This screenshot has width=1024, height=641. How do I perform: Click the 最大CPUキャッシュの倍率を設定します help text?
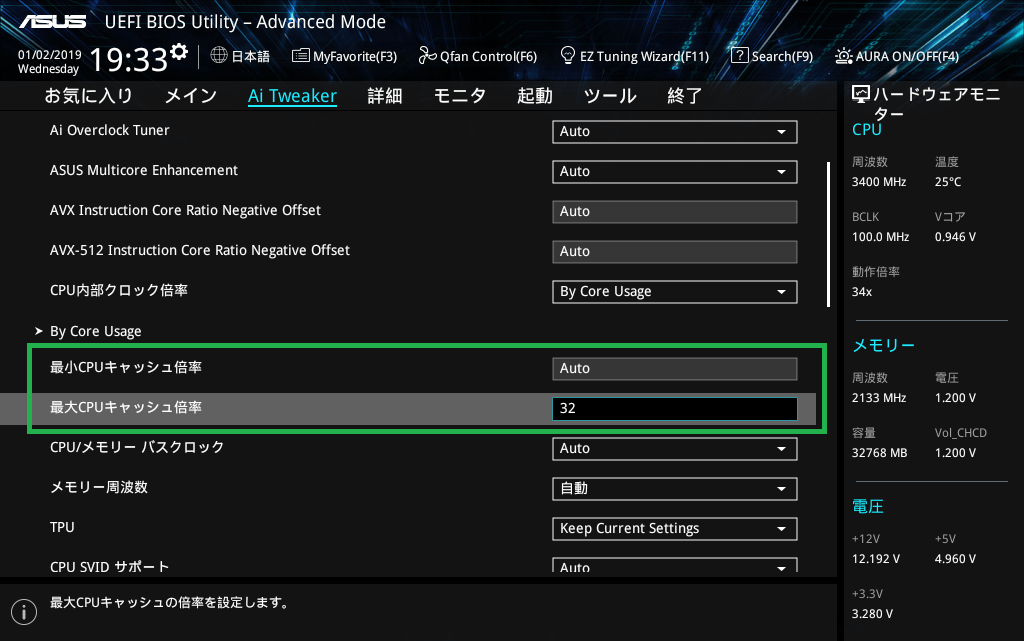tap(170, 602)
